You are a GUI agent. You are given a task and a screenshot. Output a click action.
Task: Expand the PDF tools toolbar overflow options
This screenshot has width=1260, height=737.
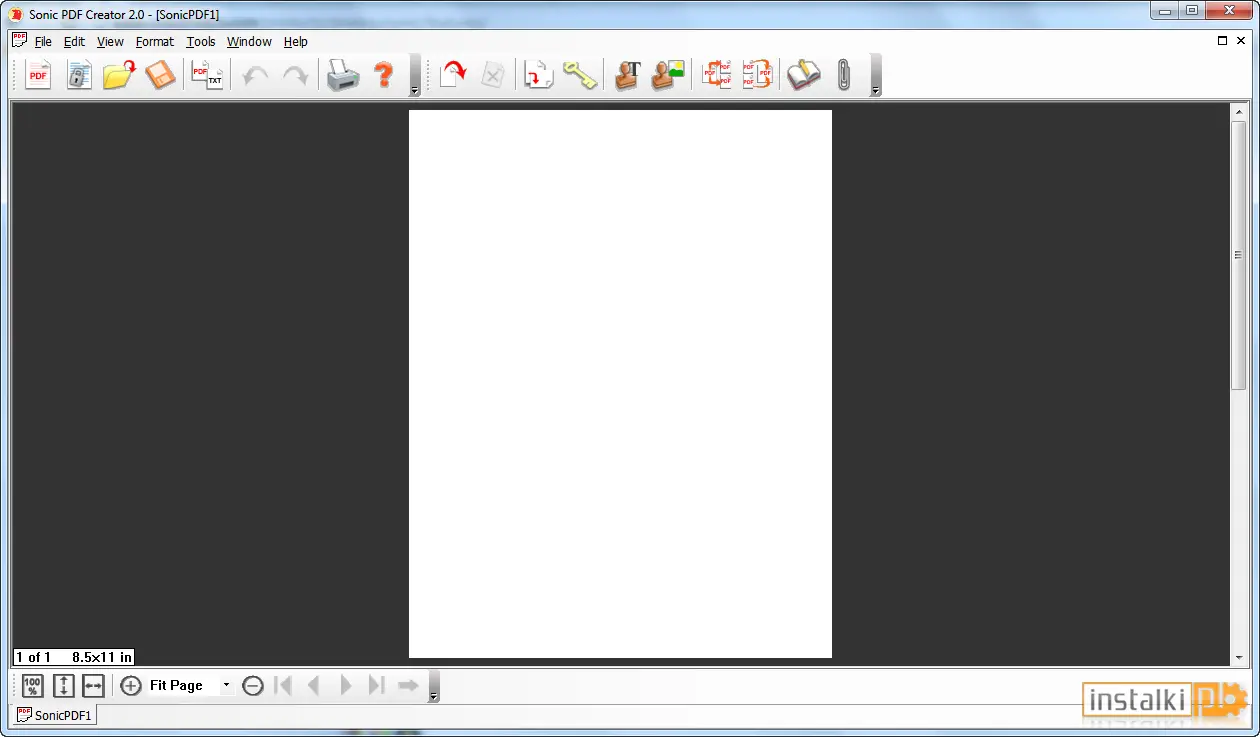click(875, 75)
